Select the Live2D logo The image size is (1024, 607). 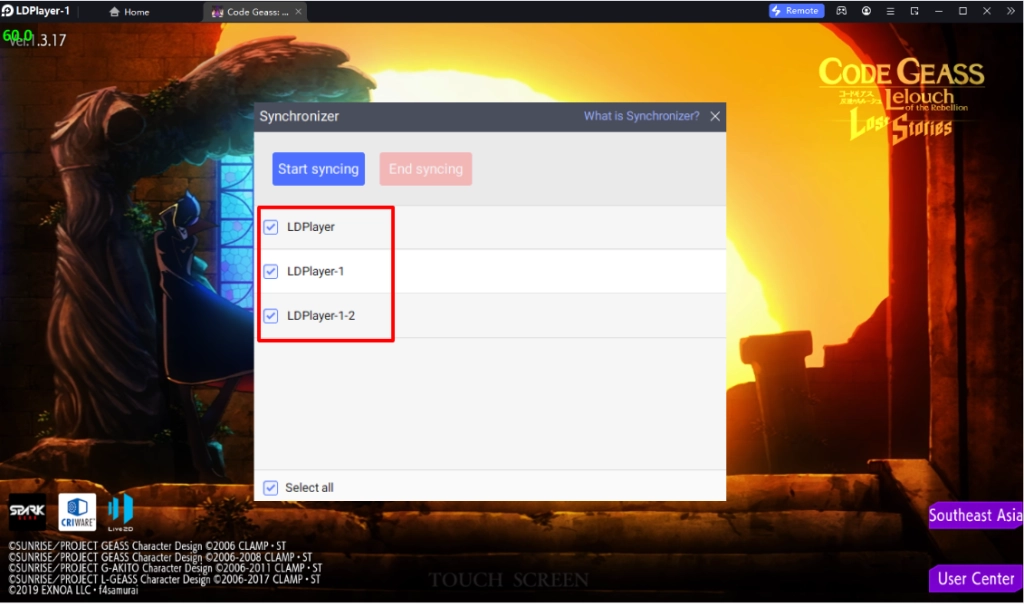click(x=120, y=512)
